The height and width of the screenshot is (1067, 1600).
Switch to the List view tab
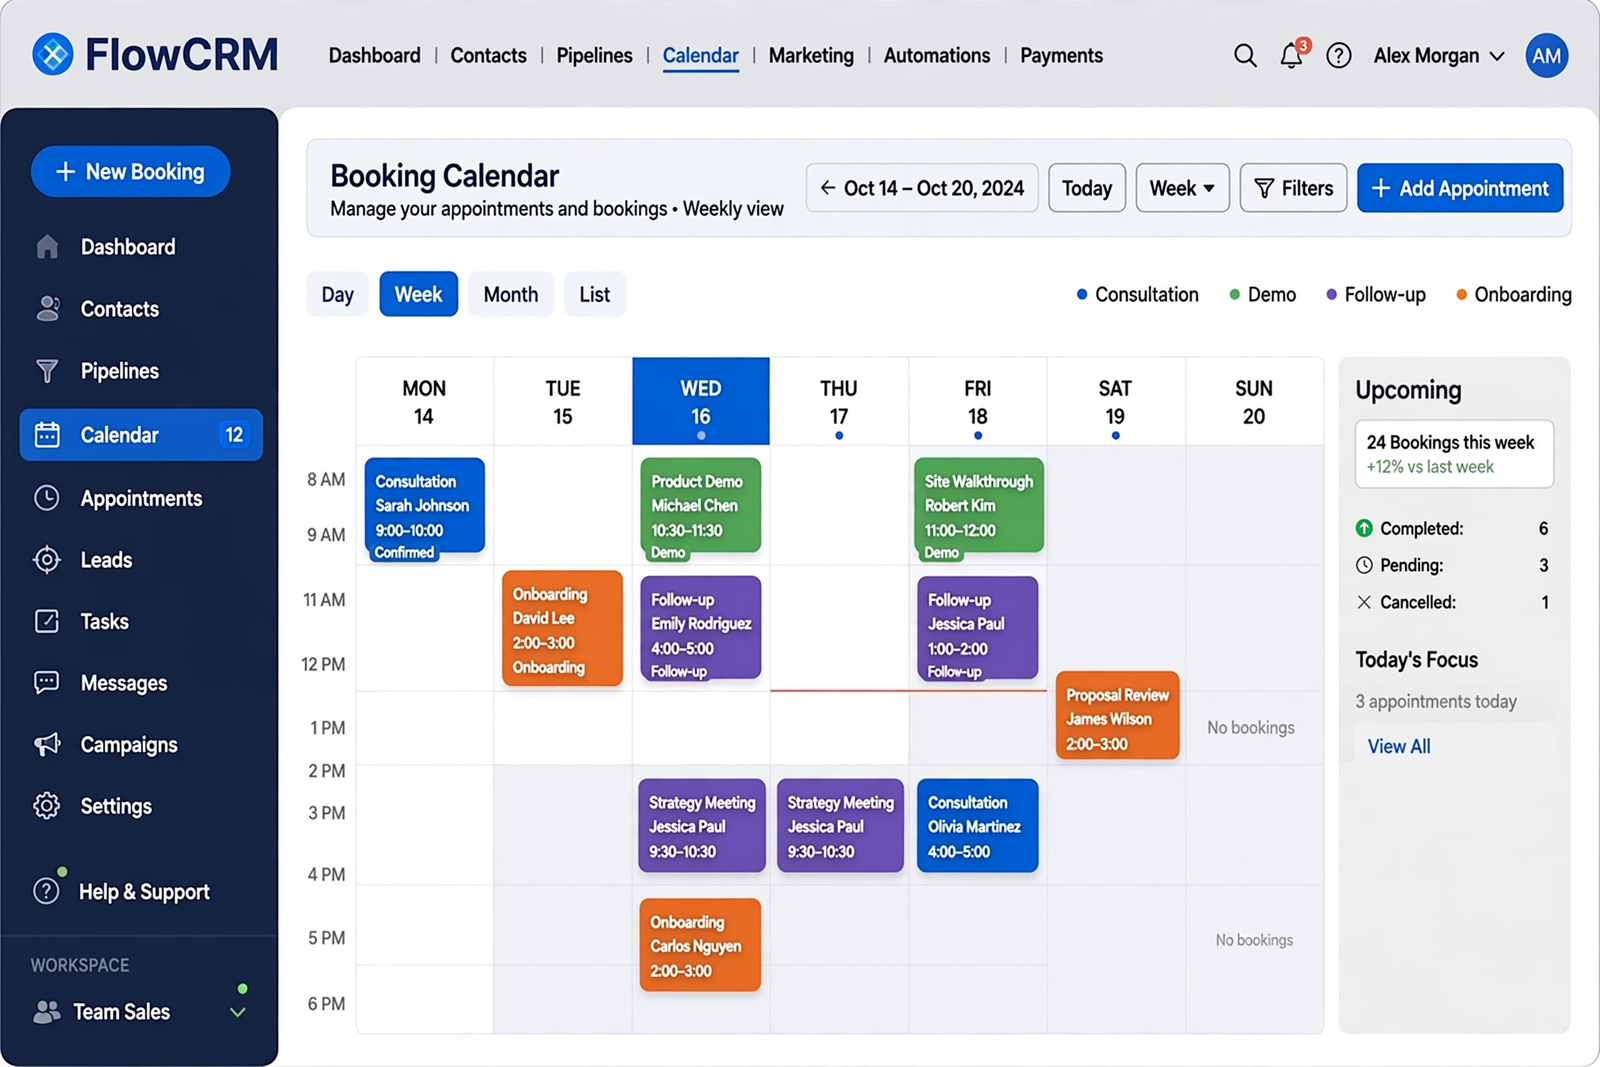(595, 294)
